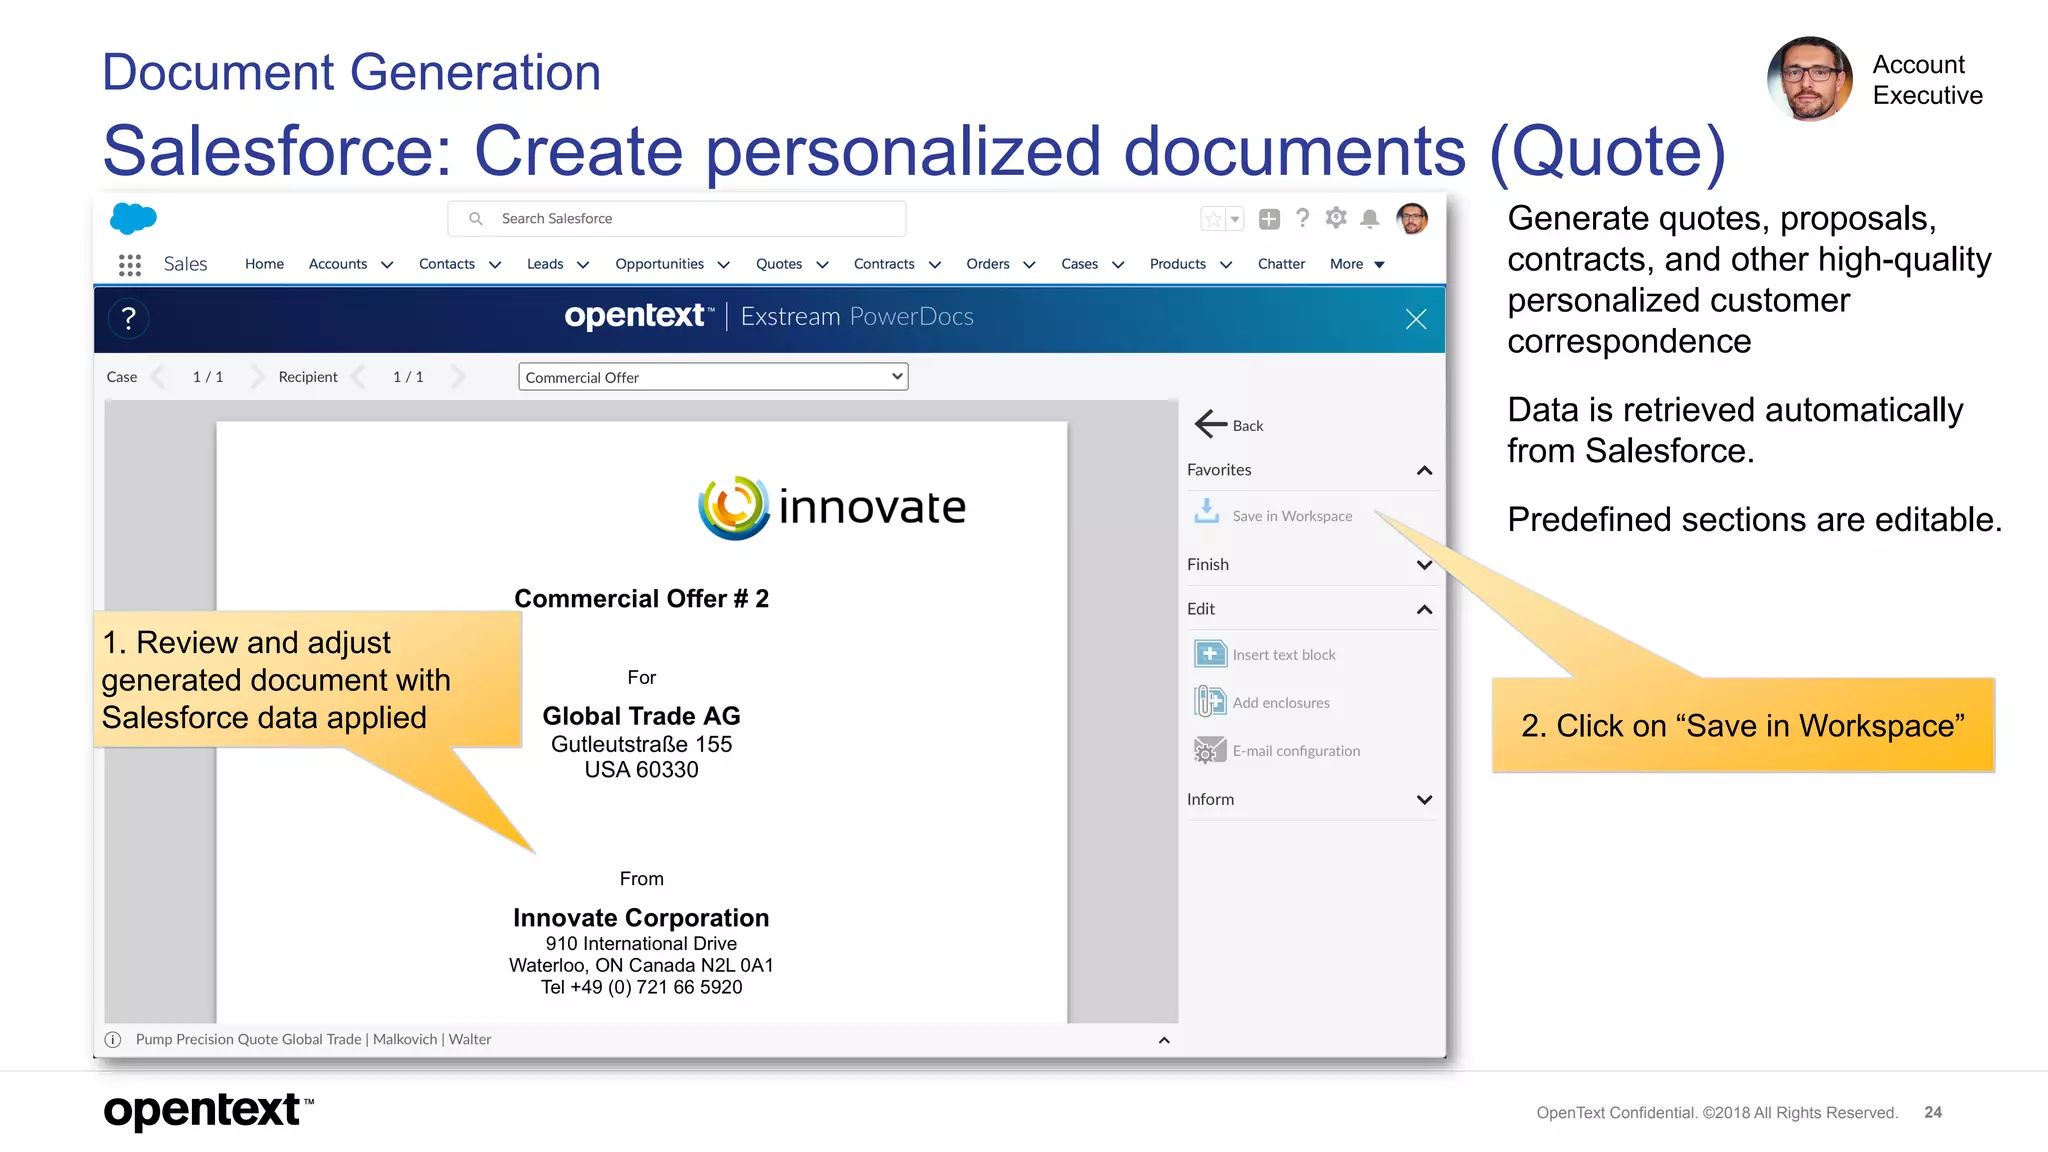The image size is (2048, 1152).
Task: Open the Salesforce app launcher grid
Action: tap(129, 264)
